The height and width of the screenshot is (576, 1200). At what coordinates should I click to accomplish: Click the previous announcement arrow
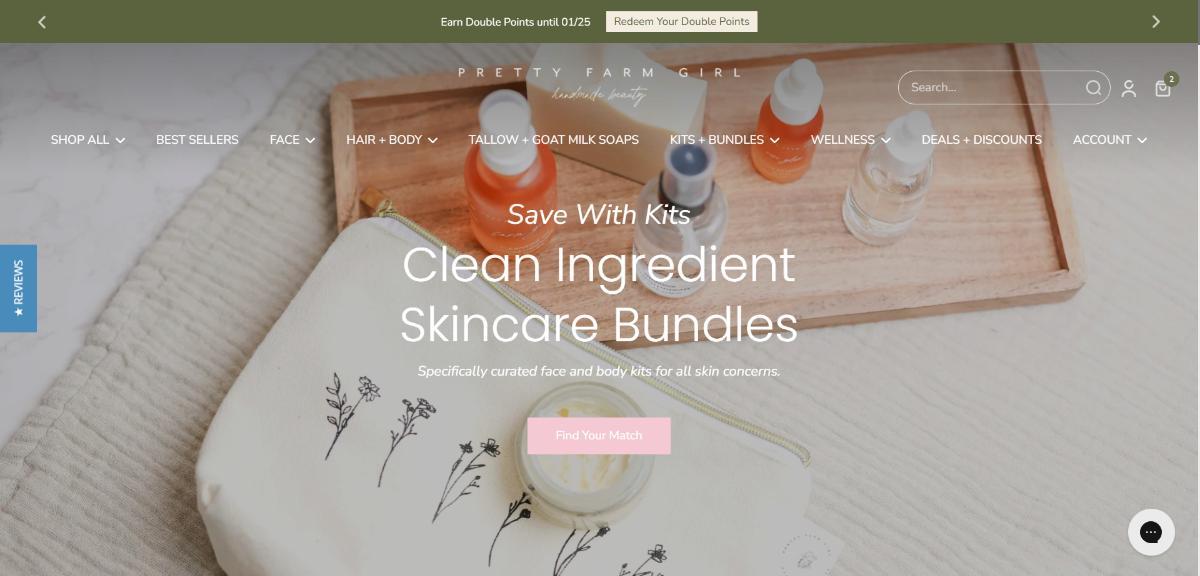pos(42,21)
